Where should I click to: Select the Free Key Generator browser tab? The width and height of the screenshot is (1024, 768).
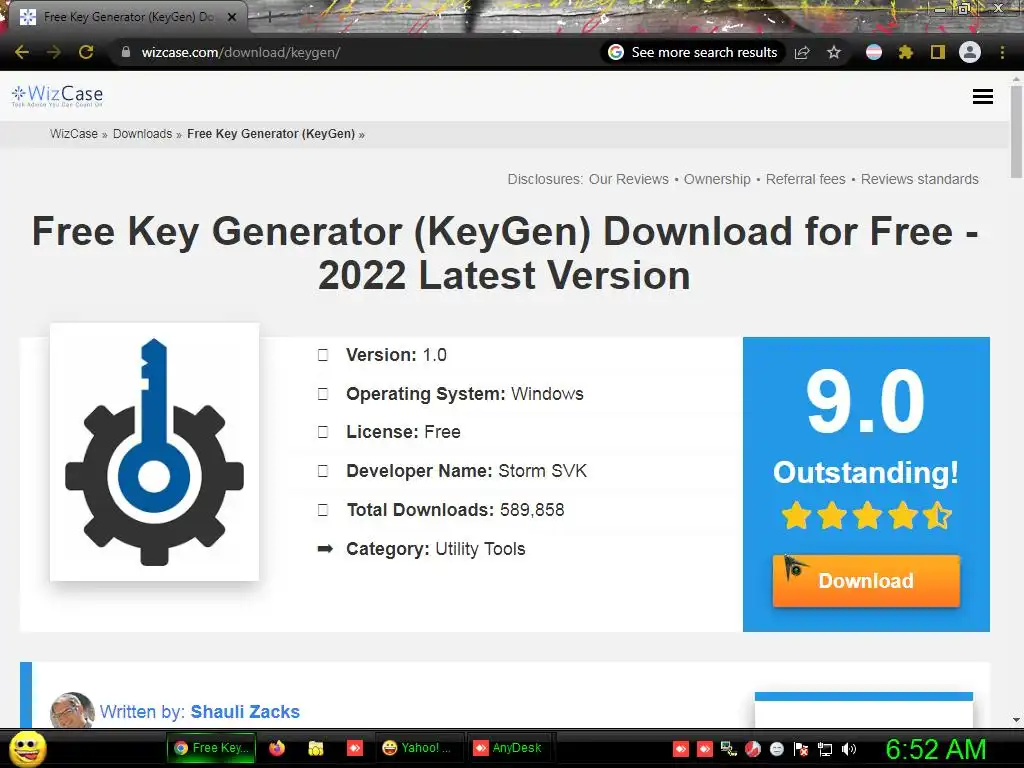click(128, 17)
